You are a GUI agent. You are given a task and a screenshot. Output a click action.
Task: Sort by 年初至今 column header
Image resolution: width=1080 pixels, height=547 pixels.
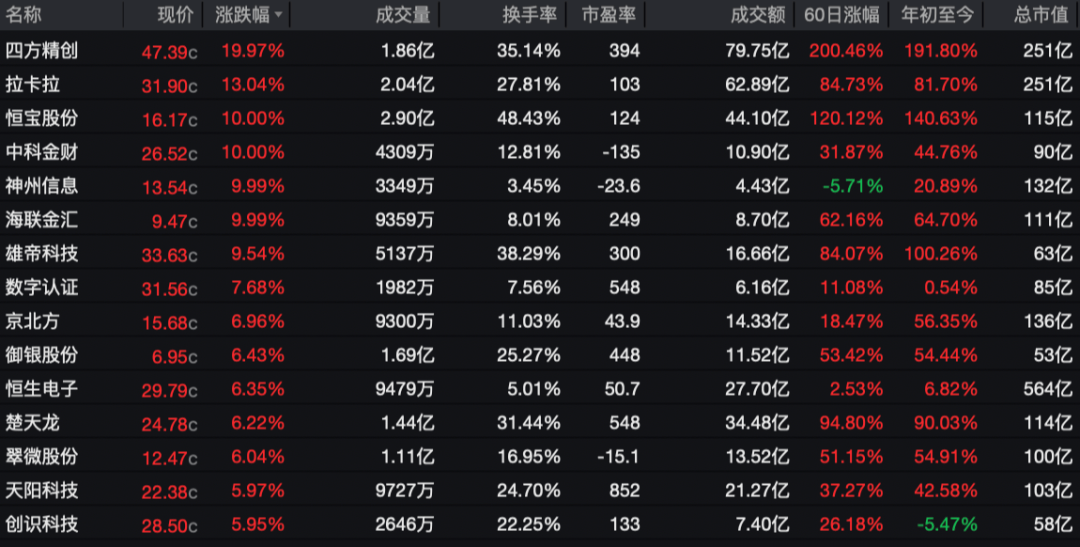(937, 15)
